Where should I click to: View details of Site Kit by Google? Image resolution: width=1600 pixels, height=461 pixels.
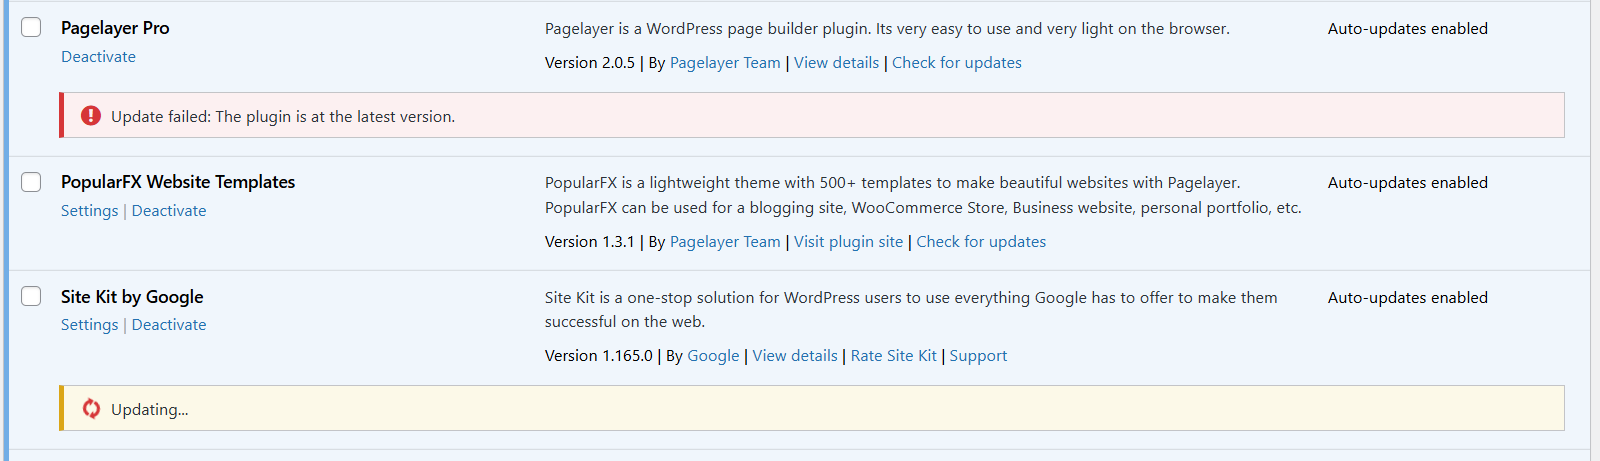tap(795, 356)
